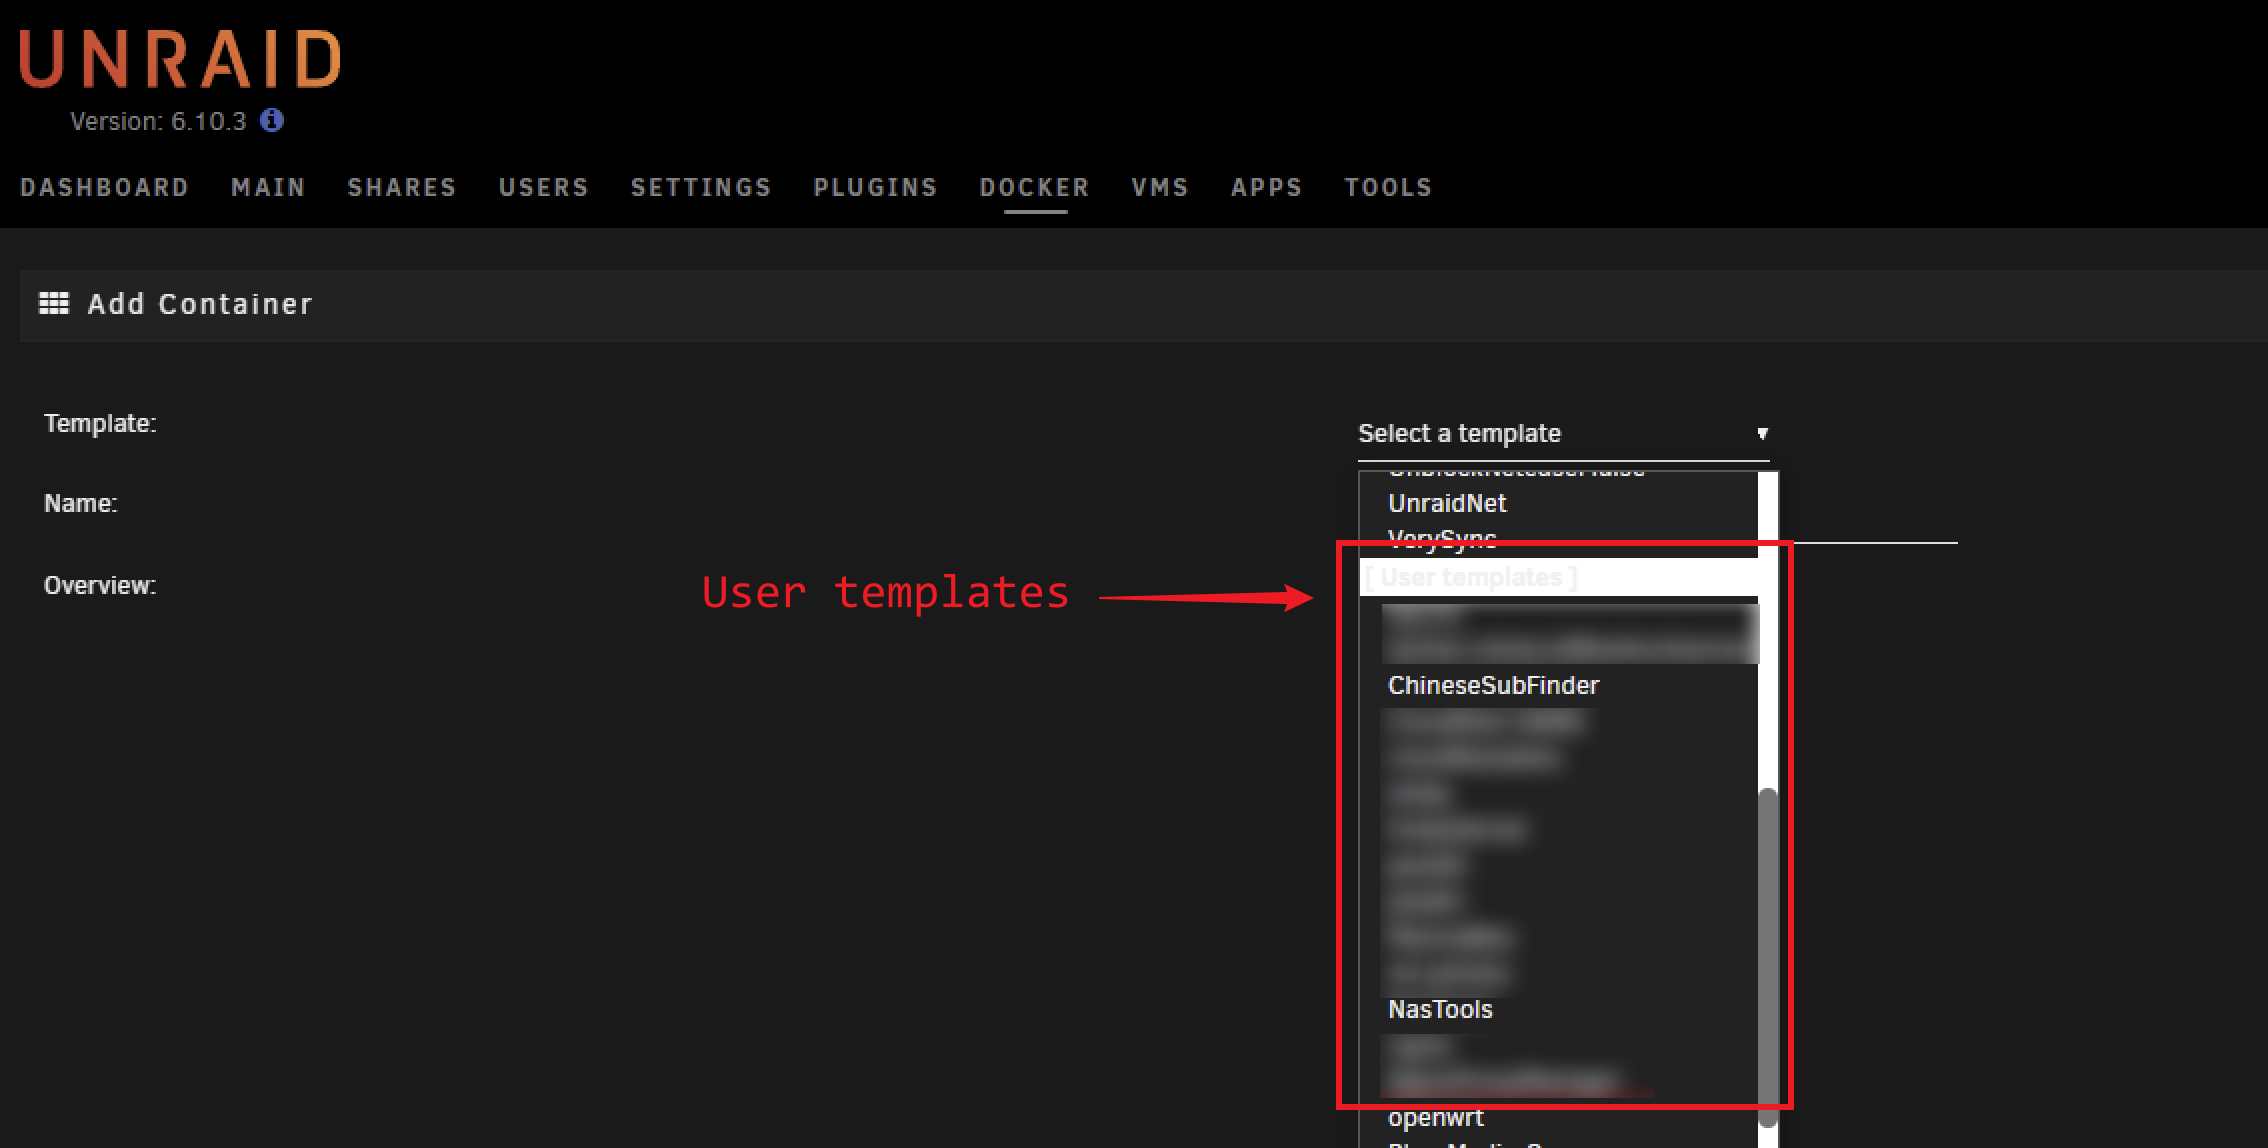Open the APPS section
The height and width of the screenshot is (1148, 2268).
point(1262,187)
